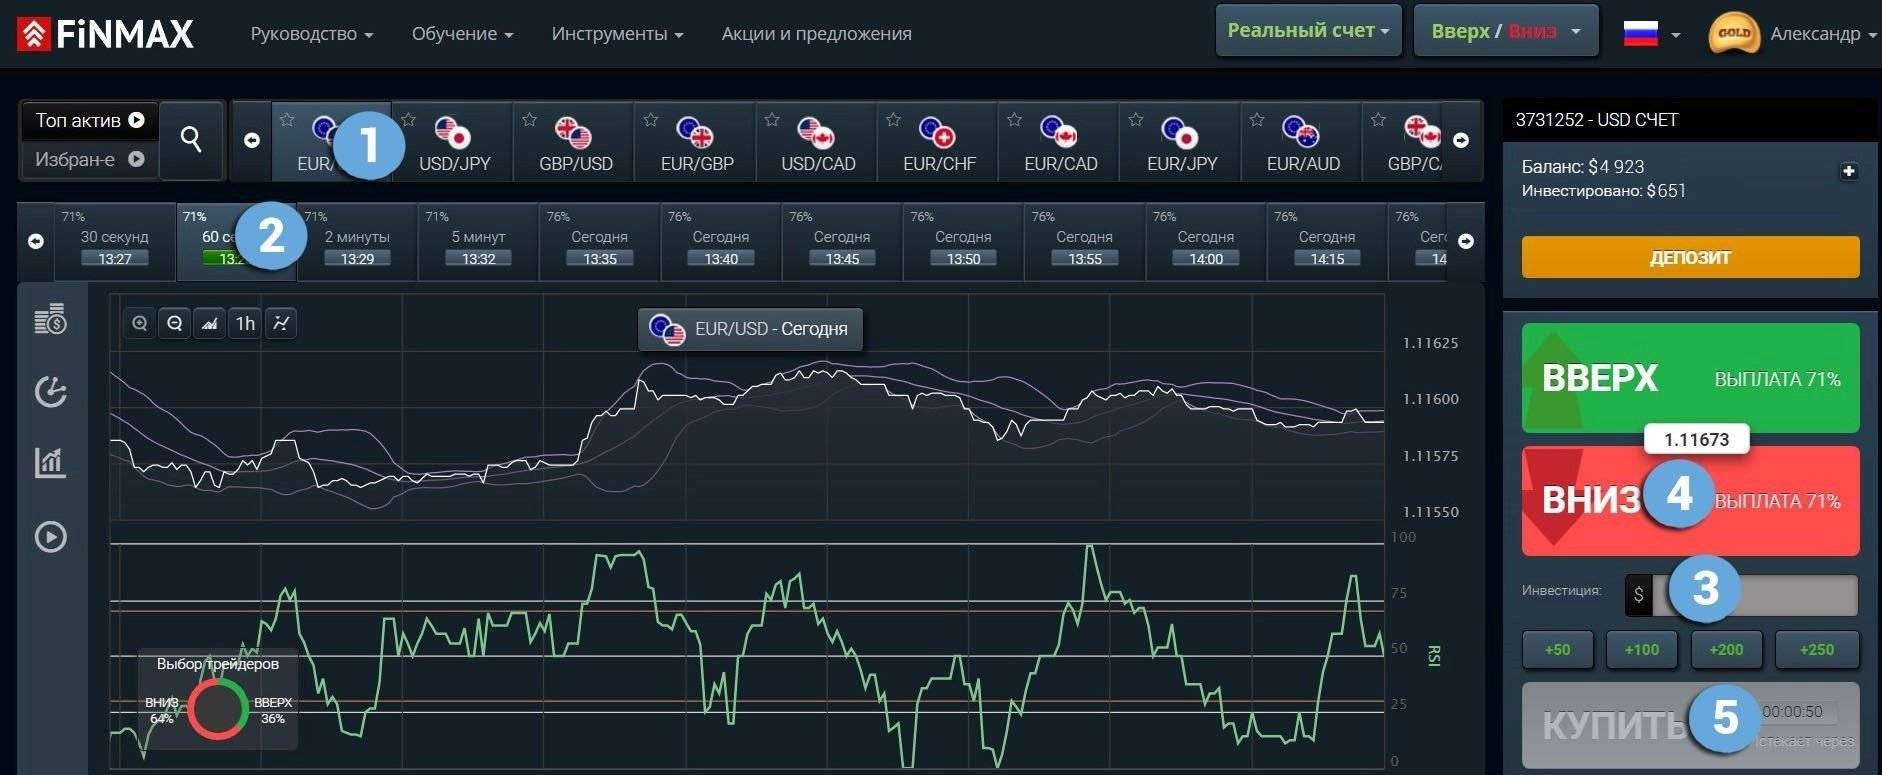The width and height of the screenshot is (1882, 775).
Task: Set chart timeframe with 1h button
Action: 245,323
